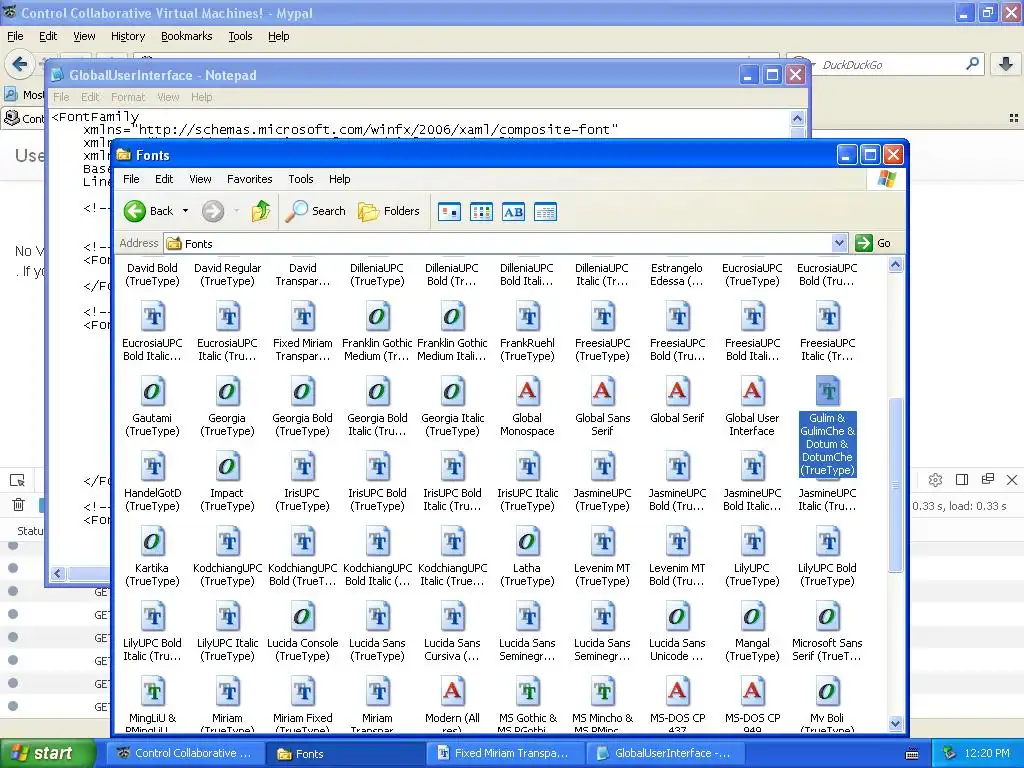
Task: Select the Similarity (AB) view button
Action: [513, 212]
